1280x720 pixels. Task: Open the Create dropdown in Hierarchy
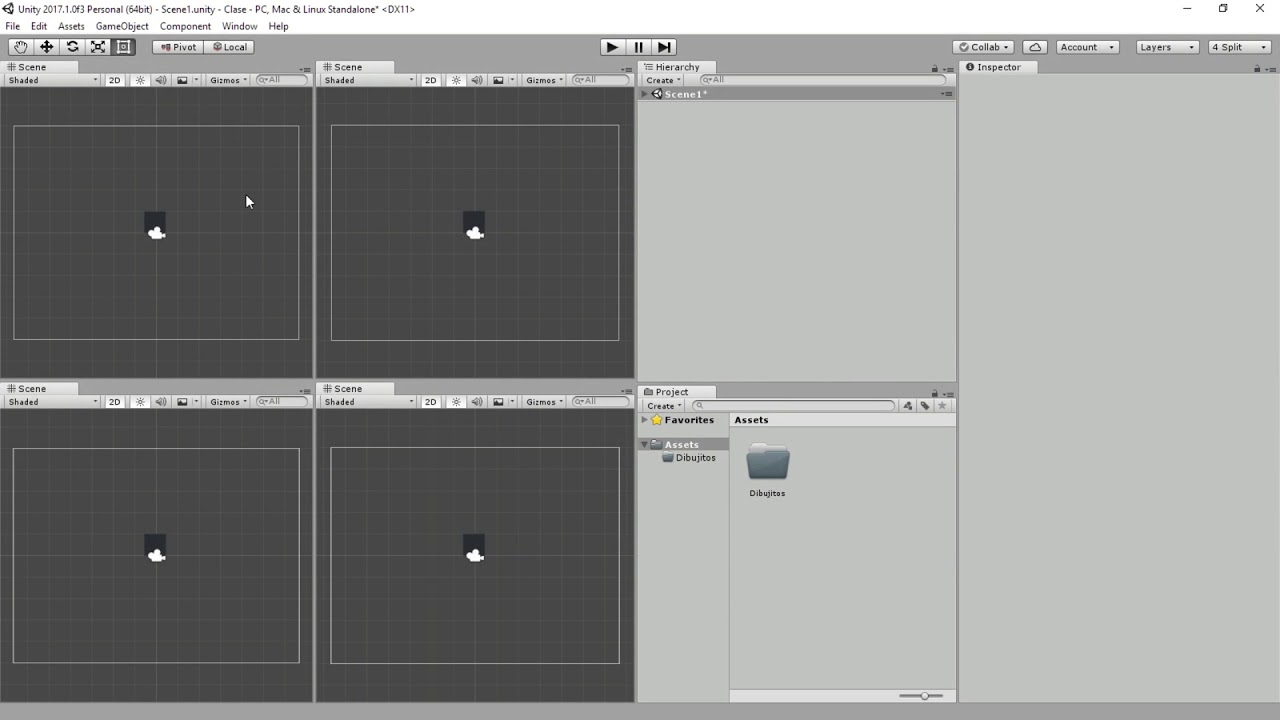[x=663, y=80]
